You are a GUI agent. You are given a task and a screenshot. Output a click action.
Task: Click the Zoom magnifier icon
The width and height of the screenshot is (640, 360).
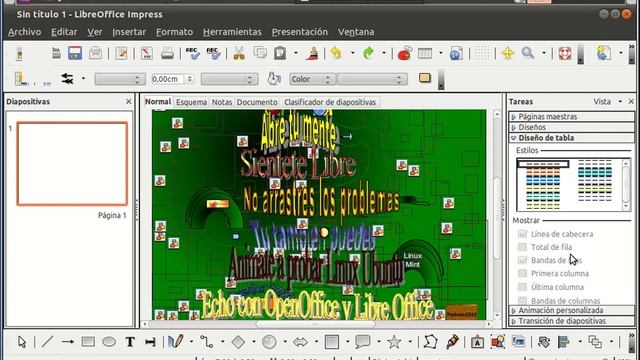[528, 53]
